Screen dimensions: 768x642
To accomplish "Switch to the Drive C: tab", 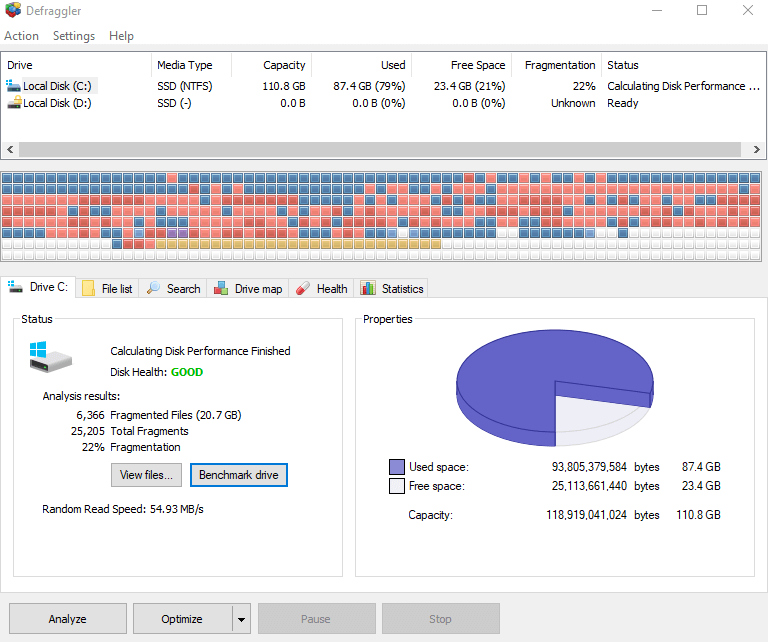I will coord(39,288).
